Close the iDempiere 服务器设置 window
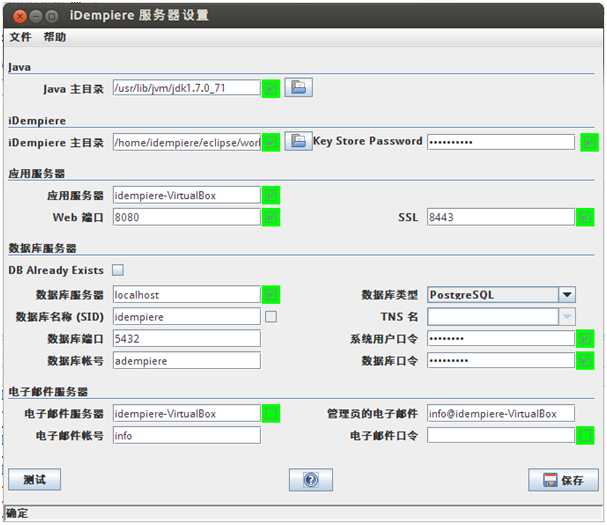The image size is (607, 525). click(x=19, y=16)
